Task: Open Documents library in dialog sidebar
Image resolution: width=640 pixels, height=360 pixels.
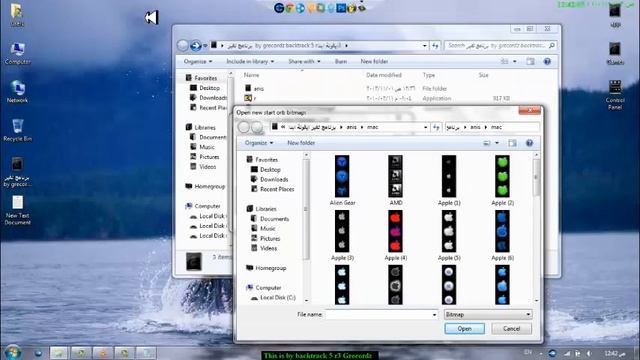Action: [270, 219]
